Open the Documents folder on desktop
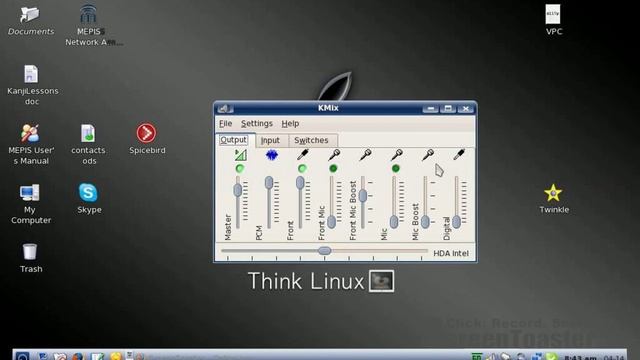Viewport: 640px width, 360px height. [x=30, y=15]
